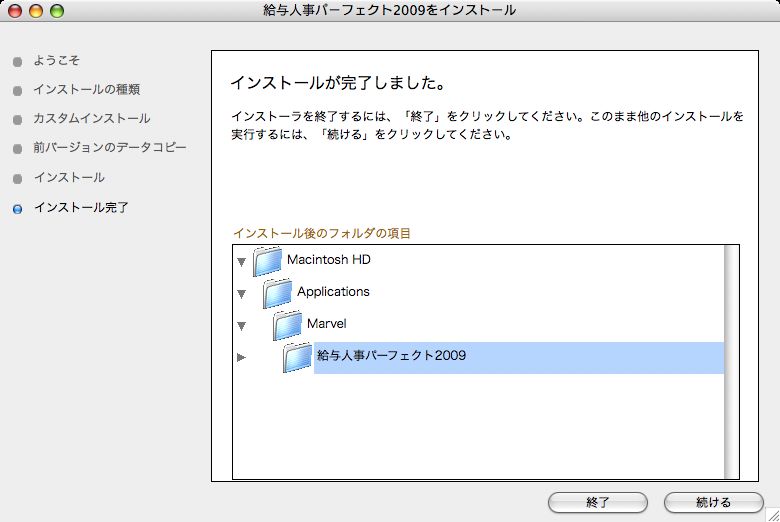Viewport: 780px width, 522px height.
Task: Click the Macintosh HD folder icon
Action: 267,261
